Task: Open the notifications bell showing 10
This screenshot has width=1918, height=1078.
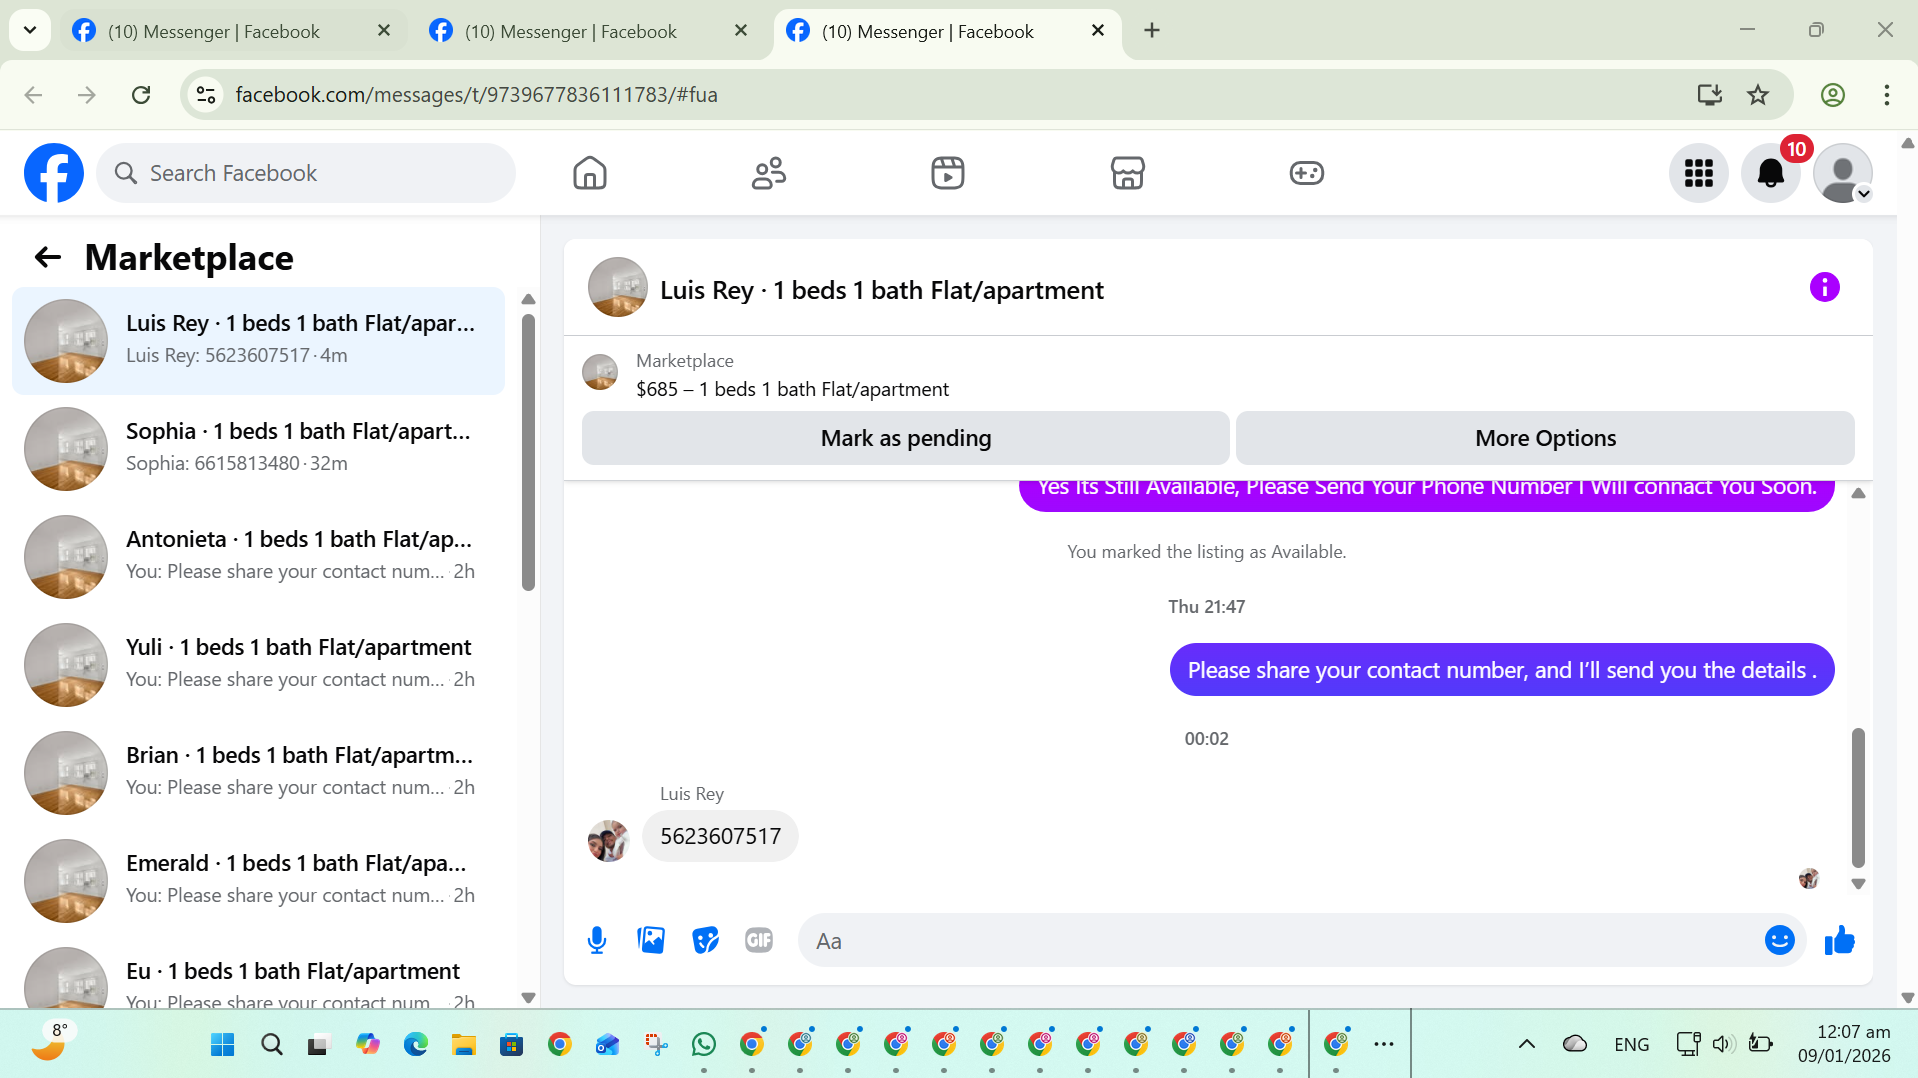Action: tap(1771, 173)
